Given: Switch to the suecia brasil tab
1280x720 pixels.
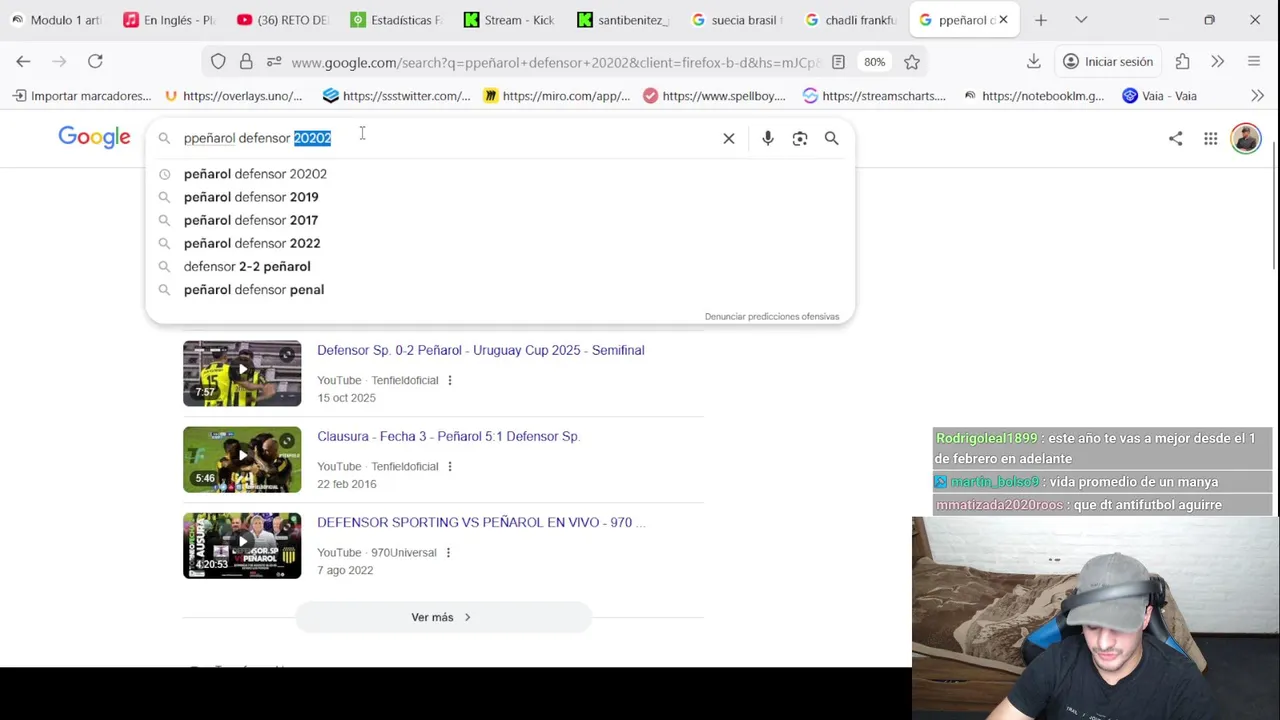Looking at the screenshot, I should [739, 20].
